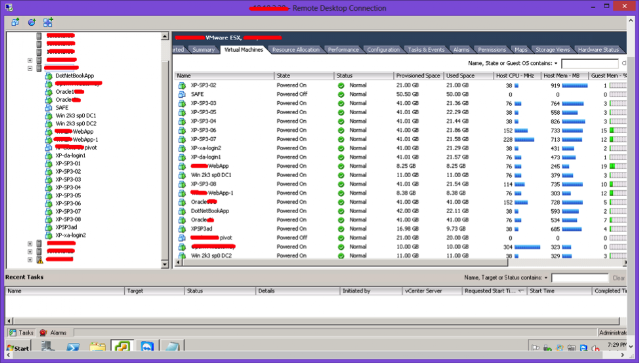Open the Explorer folder icon on remote taskbar
The height and width of the screenshot is (364, 640).
pos(98,347)
